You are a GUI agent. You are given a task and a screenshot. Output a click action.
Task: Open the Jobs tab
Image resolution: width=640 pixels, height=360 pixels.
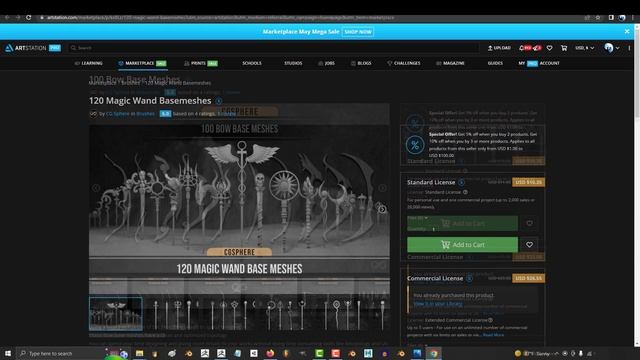coord(327,63)
